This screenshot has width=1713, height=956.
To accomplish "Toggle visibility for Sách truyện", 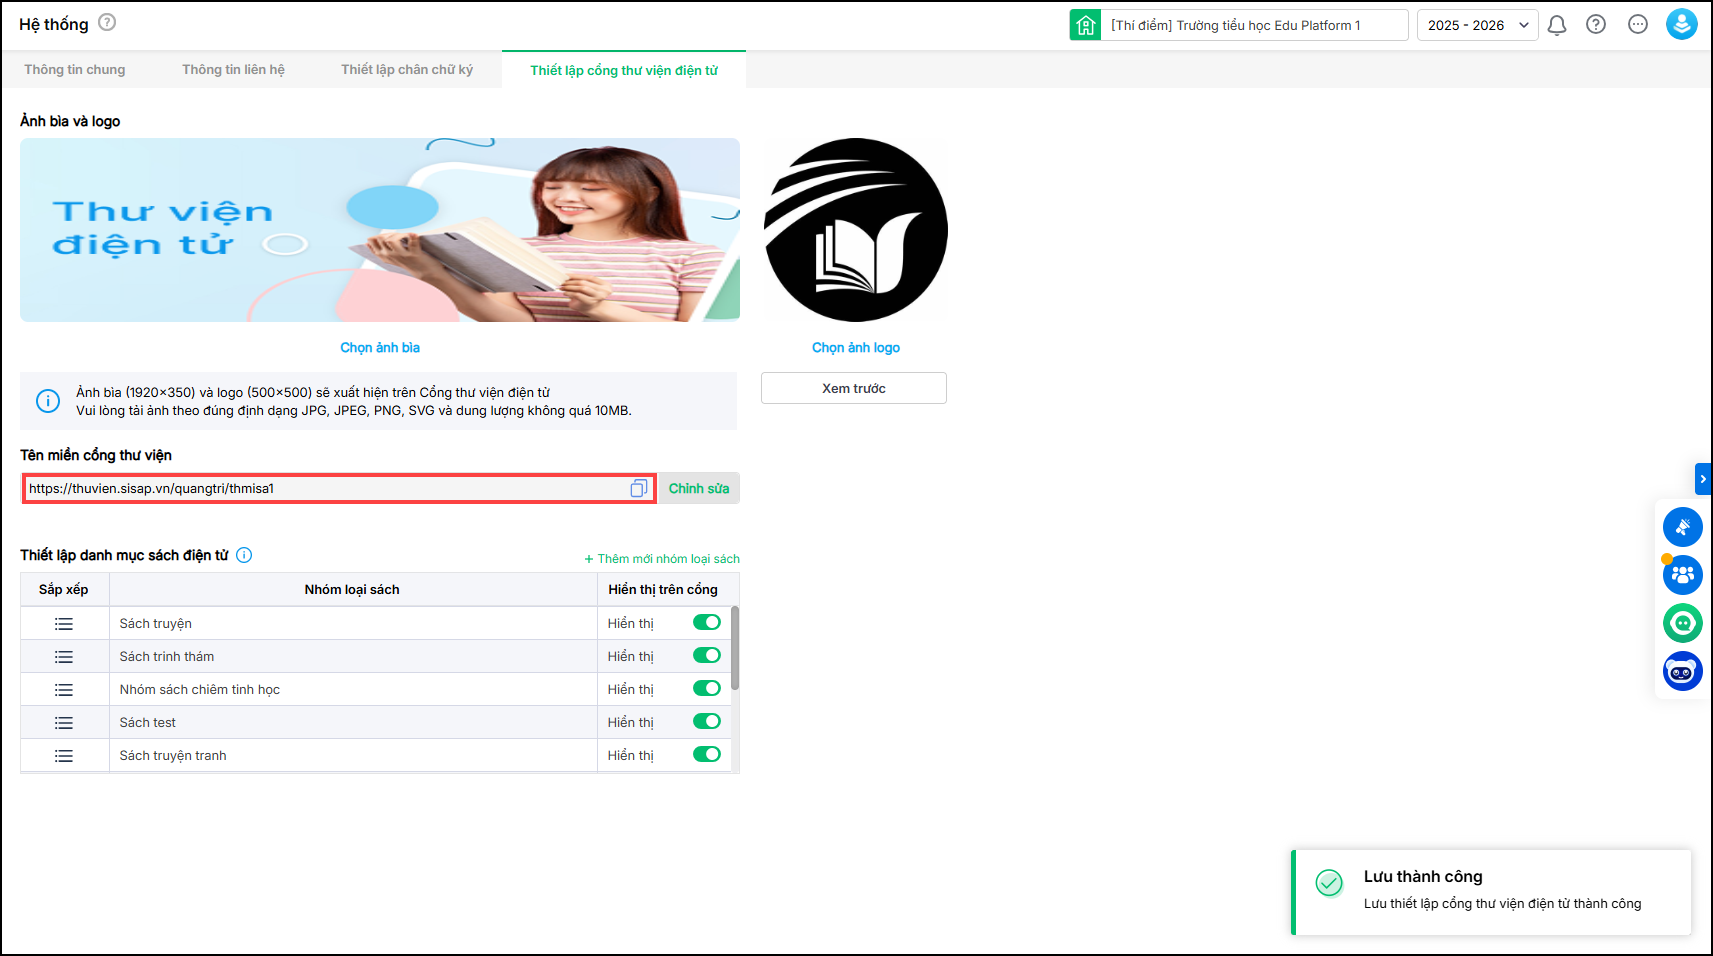I will (706, 622).
